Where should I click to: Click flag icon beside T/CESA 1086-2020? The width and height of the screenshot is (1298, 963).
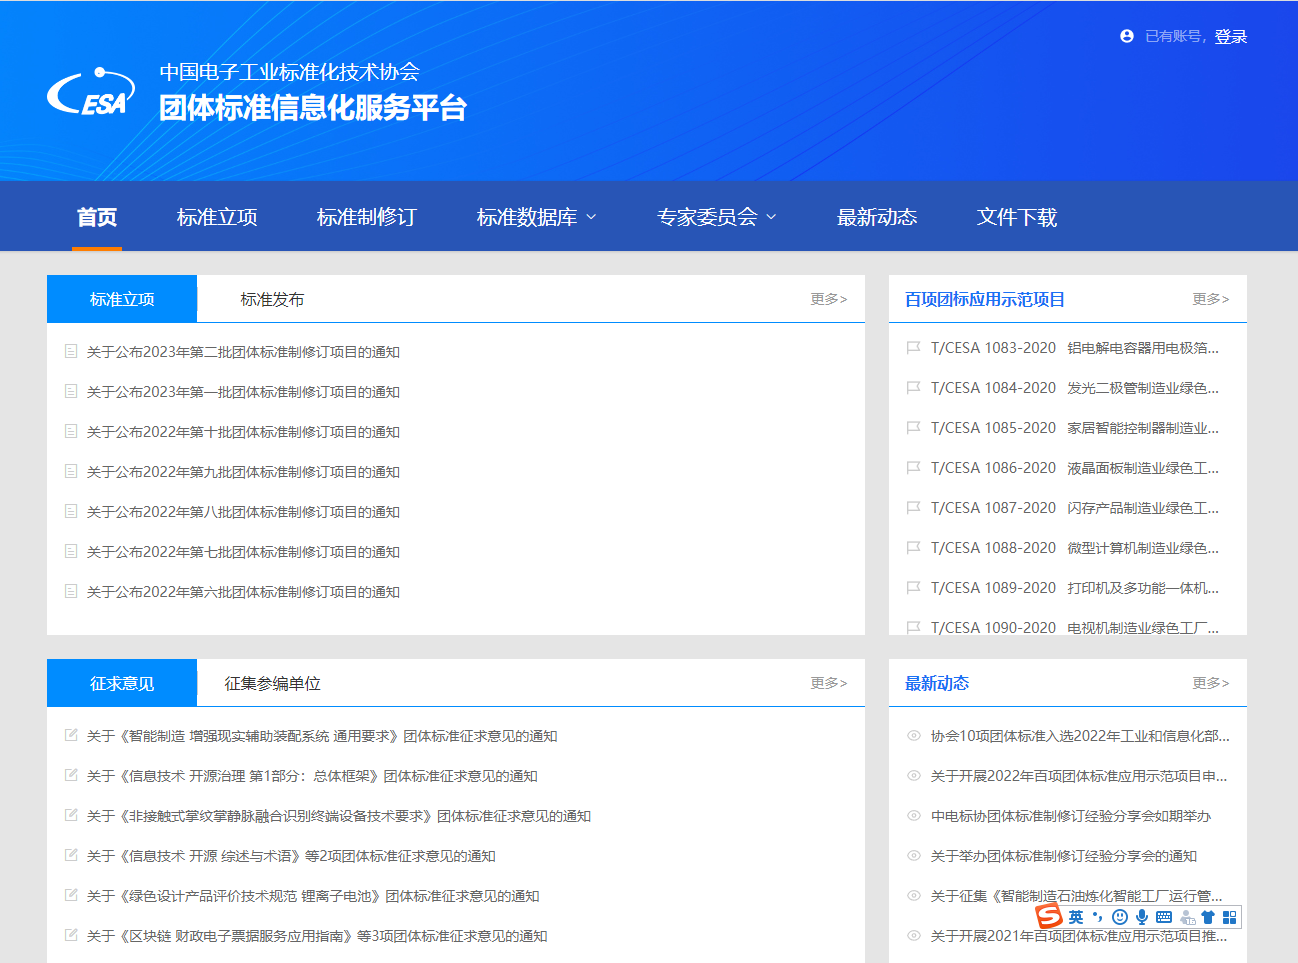pyautogui.click(x=913, y=468)
